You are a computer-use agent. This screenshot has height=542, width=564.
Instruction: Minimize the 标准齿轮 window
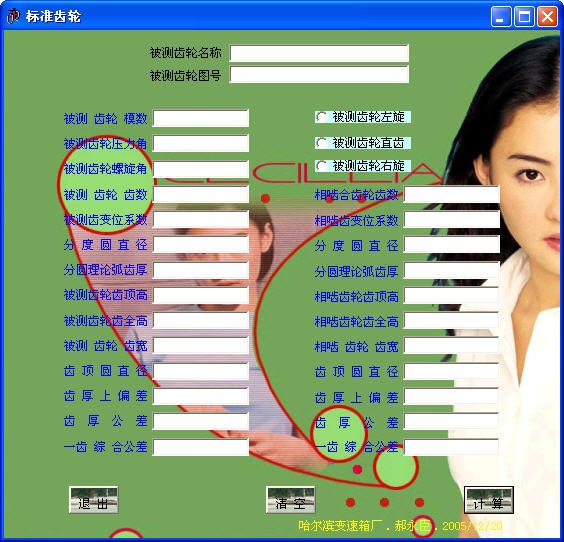(501, 17)
